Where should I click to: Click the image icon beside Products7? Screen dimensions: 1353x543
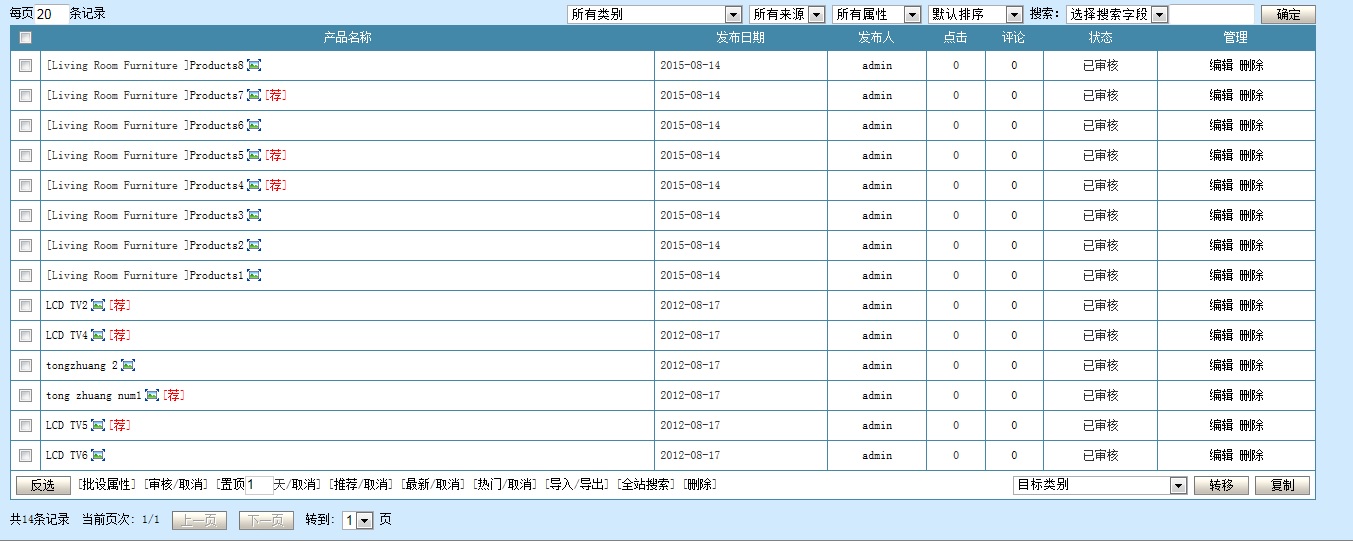tap(254, 96)
